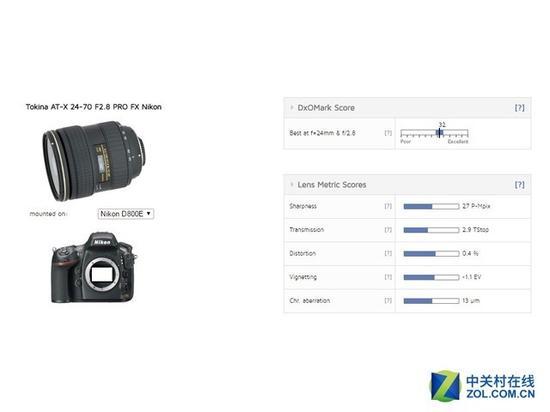Screen dimensions: 550x412
Task: Click the Distortion 0.4 % bar
Action: pos(431,254)
